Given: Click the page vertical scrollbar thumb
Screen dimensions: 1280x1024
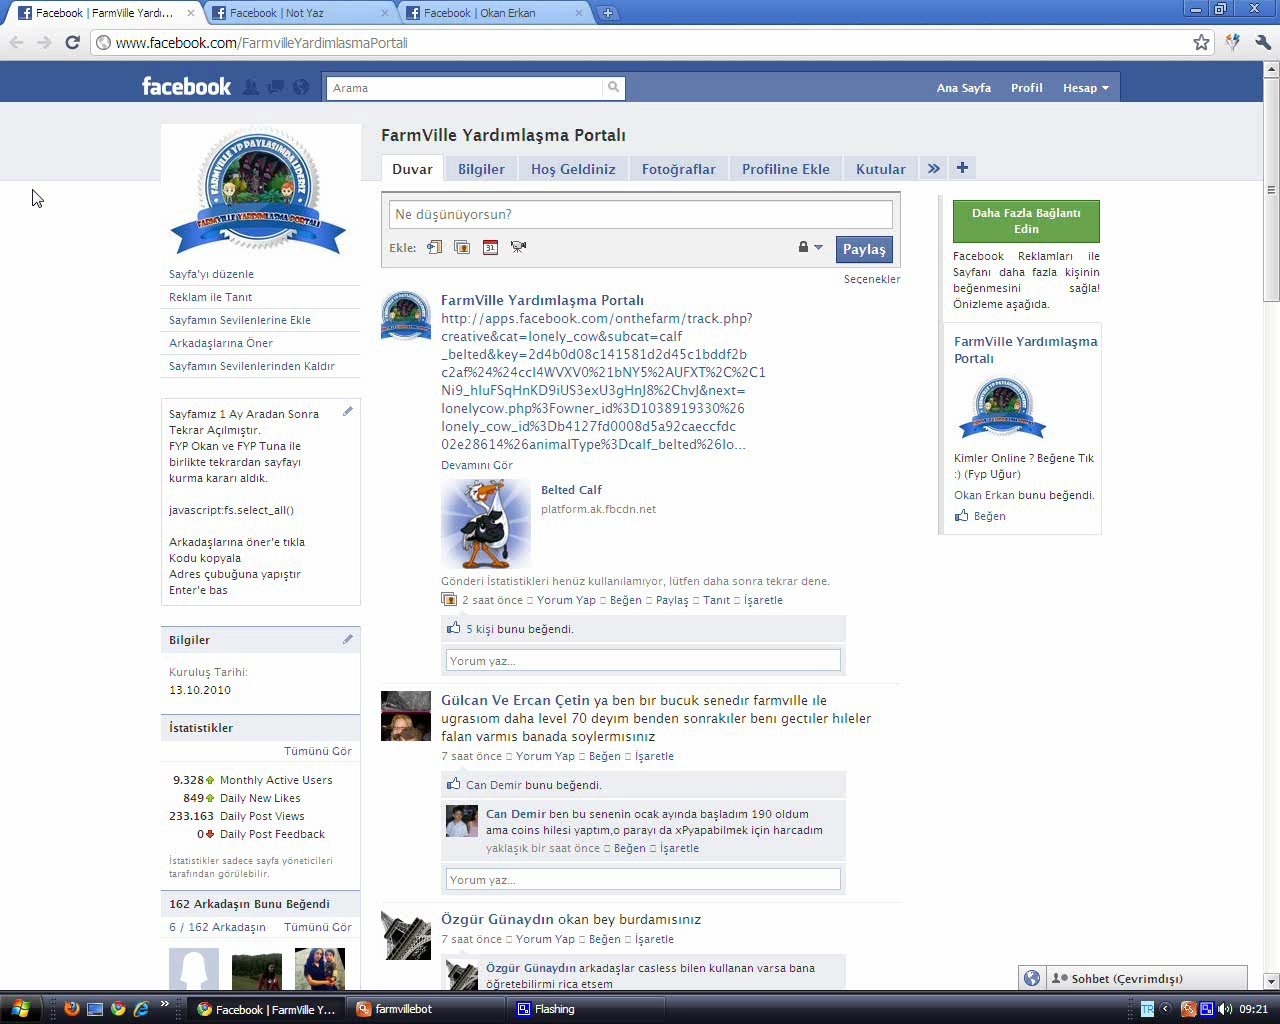Looking at the screenshot, I should tap(1272, 190).
